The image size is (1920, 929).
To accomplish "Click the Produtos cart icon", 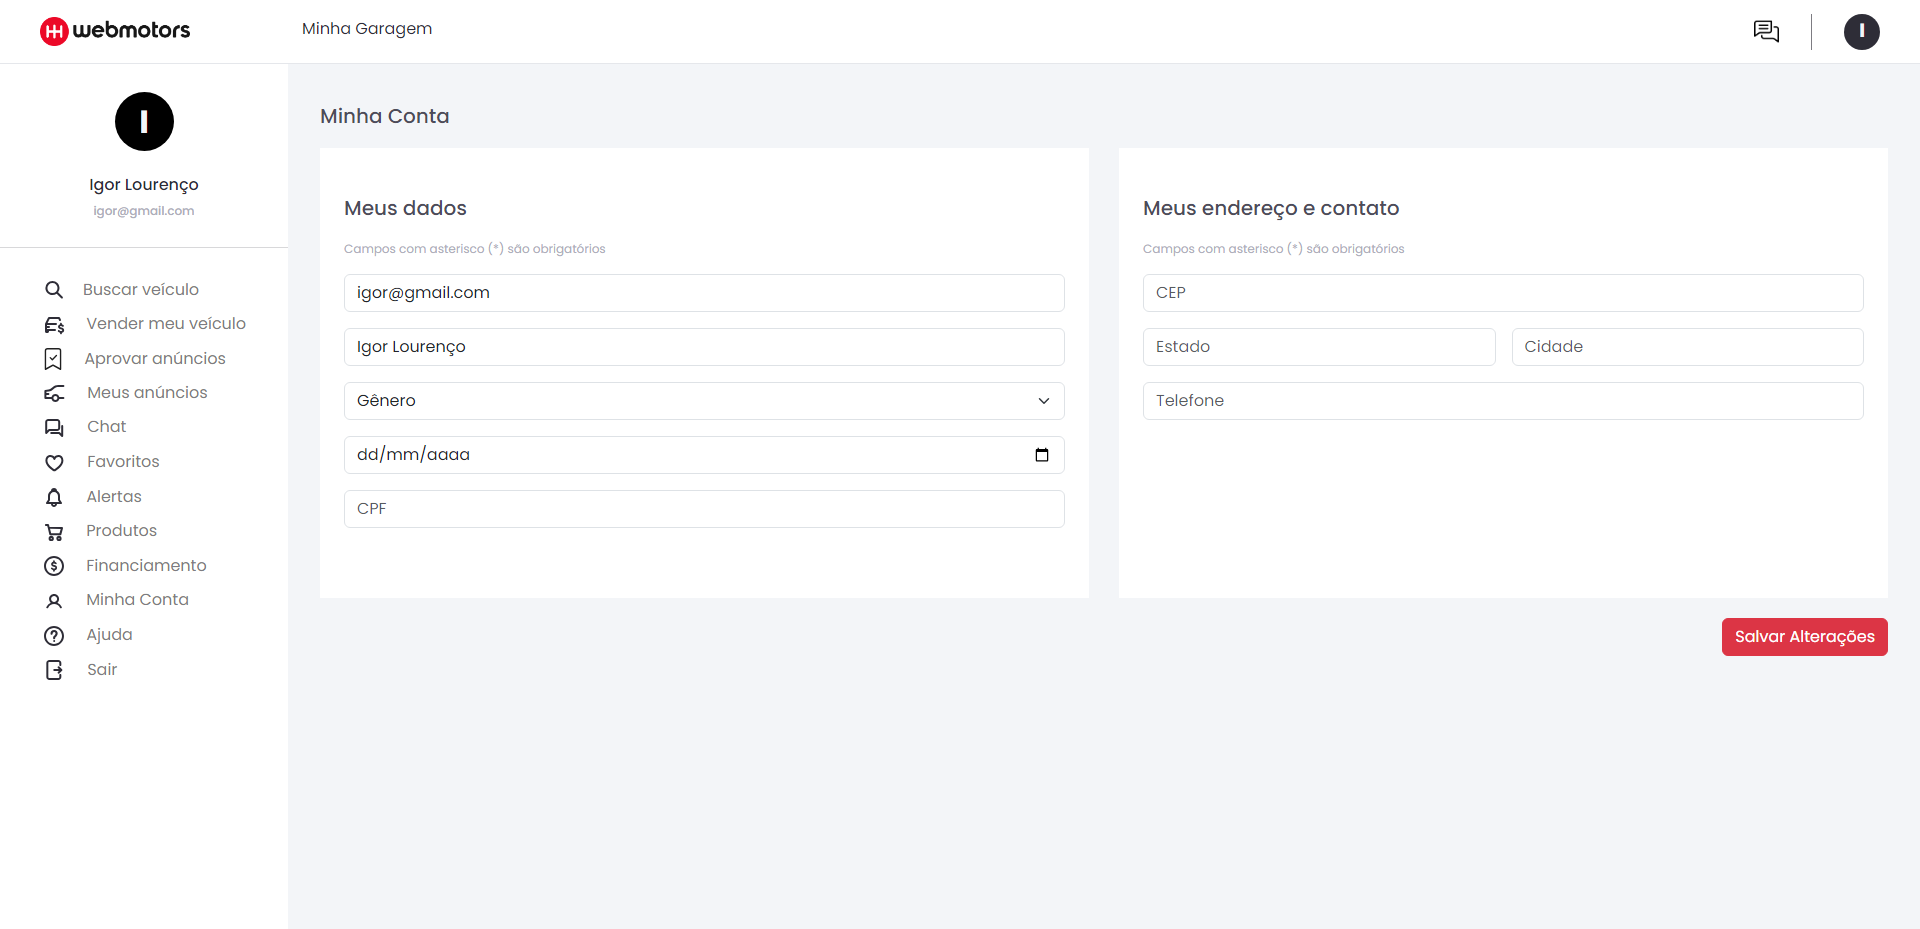I will (x=54, y=532).
